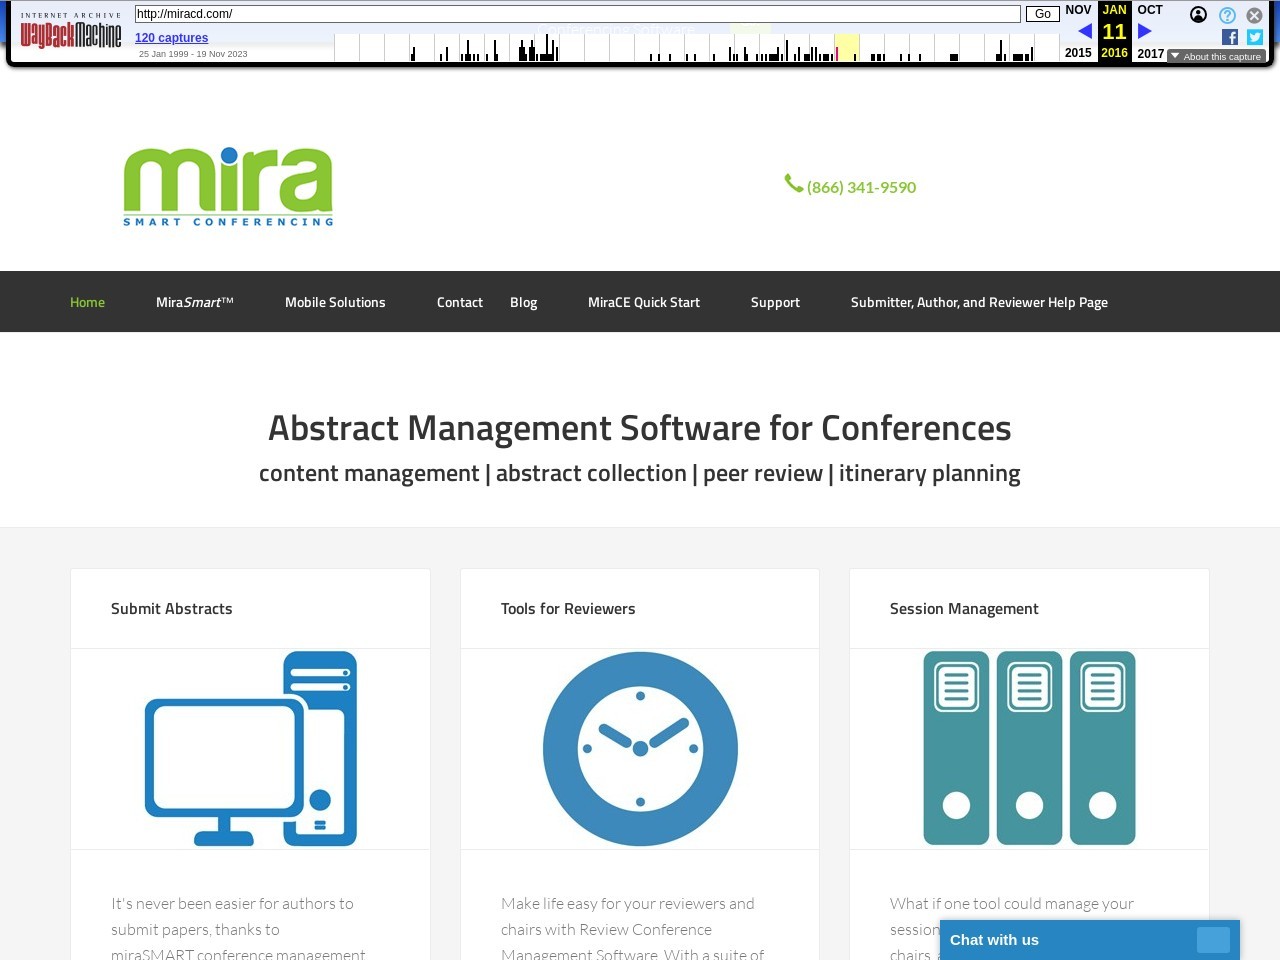Click the computer icon under Submit Abstracts
Viewport: 1280px width, 960px height.
[x=251, y=749]
